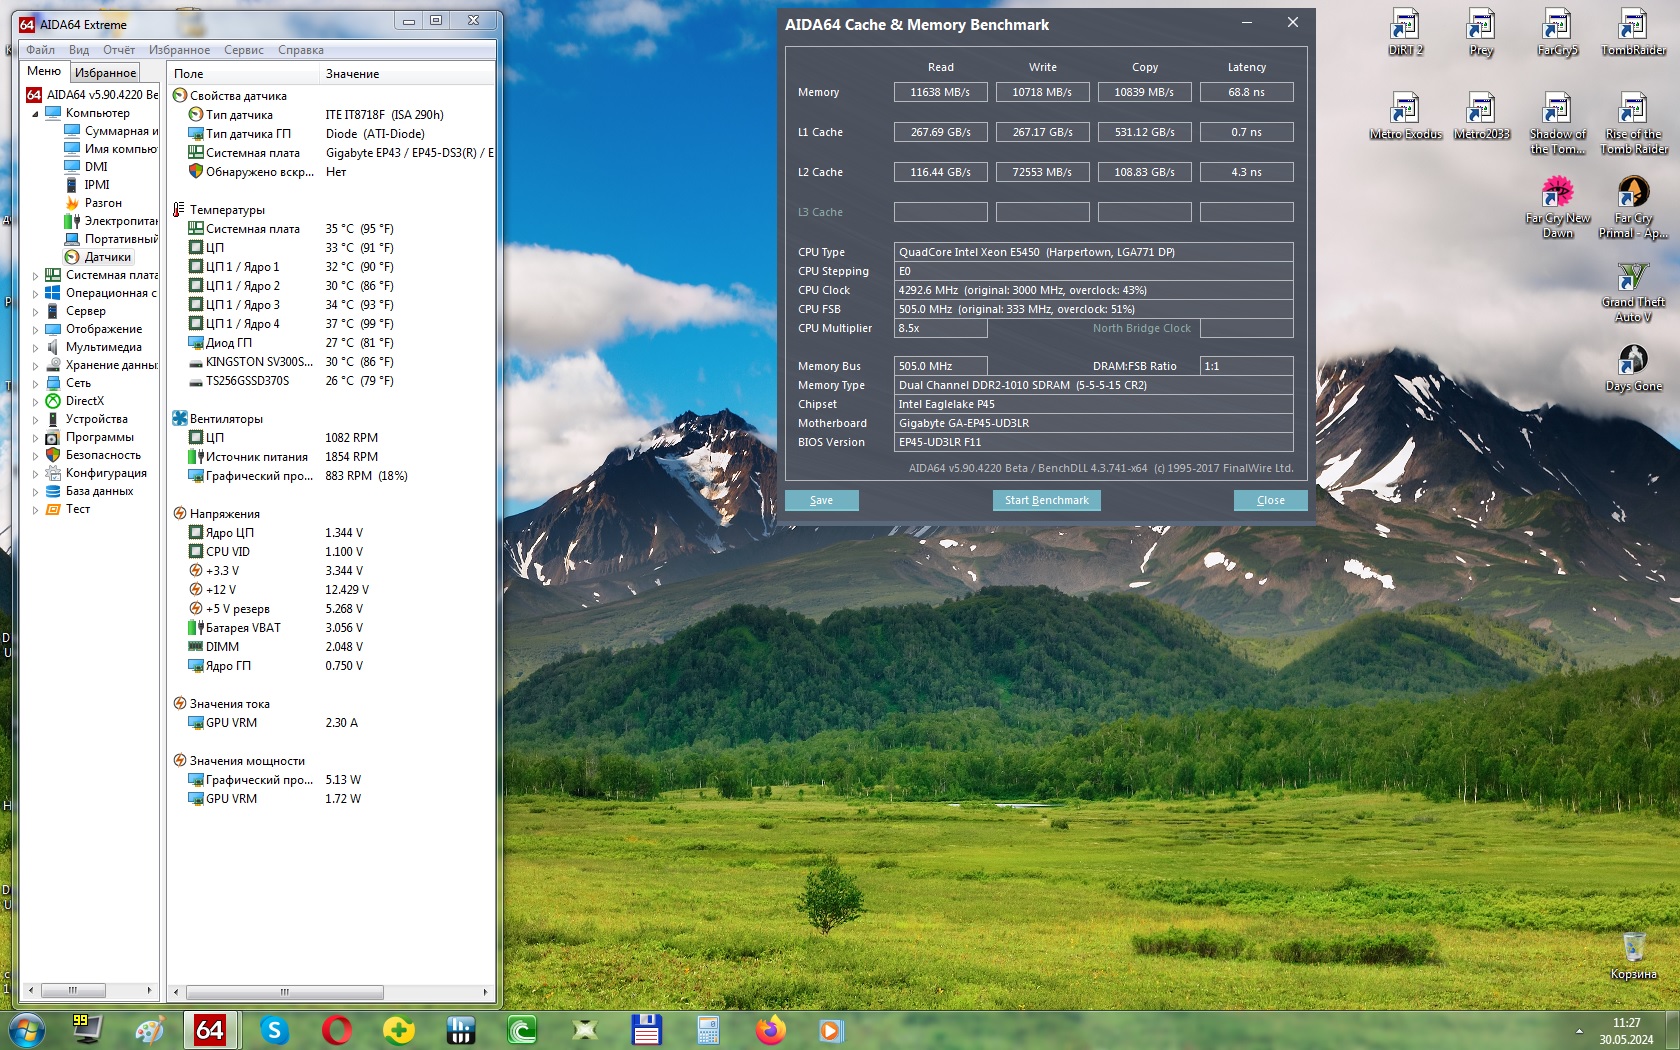Expand the Сеть tree node
Viewport: 1680px width, 1050px height.
pos(35,383)
